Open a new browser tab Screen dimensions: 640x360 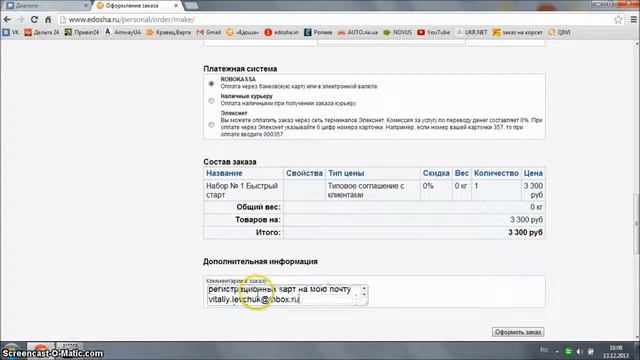click(191, 5)
